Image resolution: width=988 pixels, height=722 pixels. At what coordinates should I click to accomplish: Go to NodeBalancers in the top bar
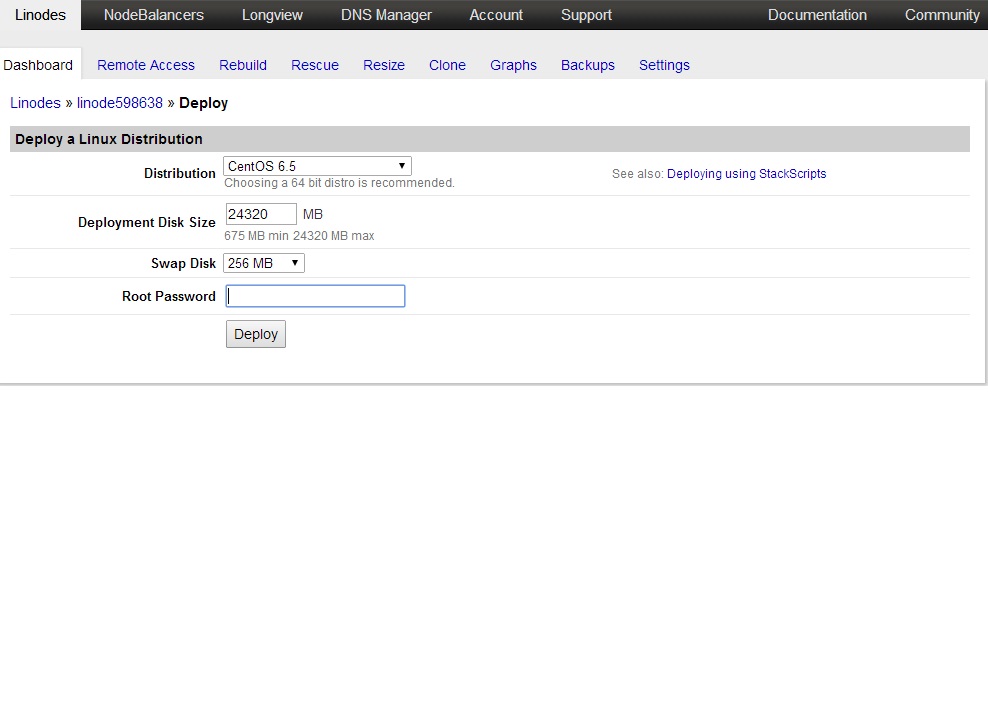(154, 14)
